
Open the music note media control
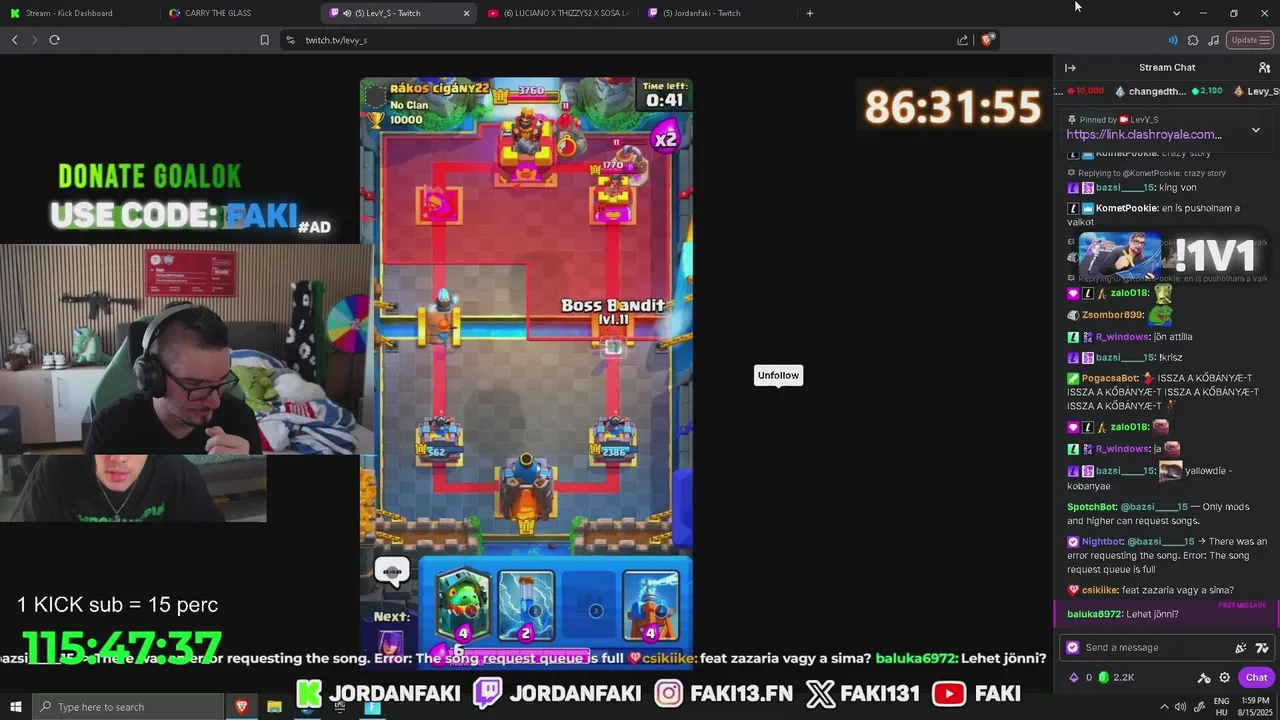click(x=1213, y=40)
